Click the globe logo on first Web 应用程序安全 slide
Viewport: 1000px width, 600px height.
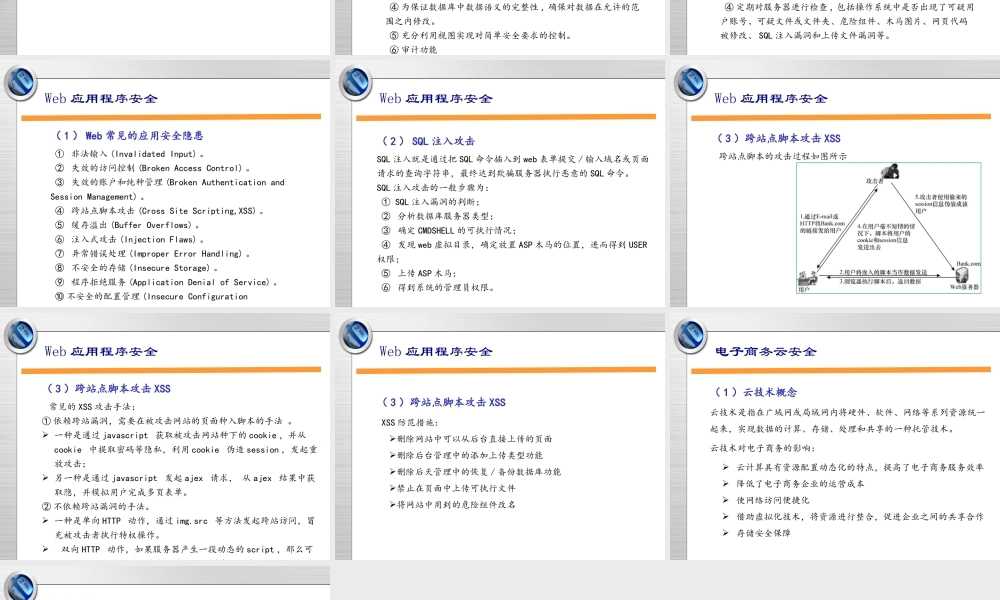click(20, 83)
